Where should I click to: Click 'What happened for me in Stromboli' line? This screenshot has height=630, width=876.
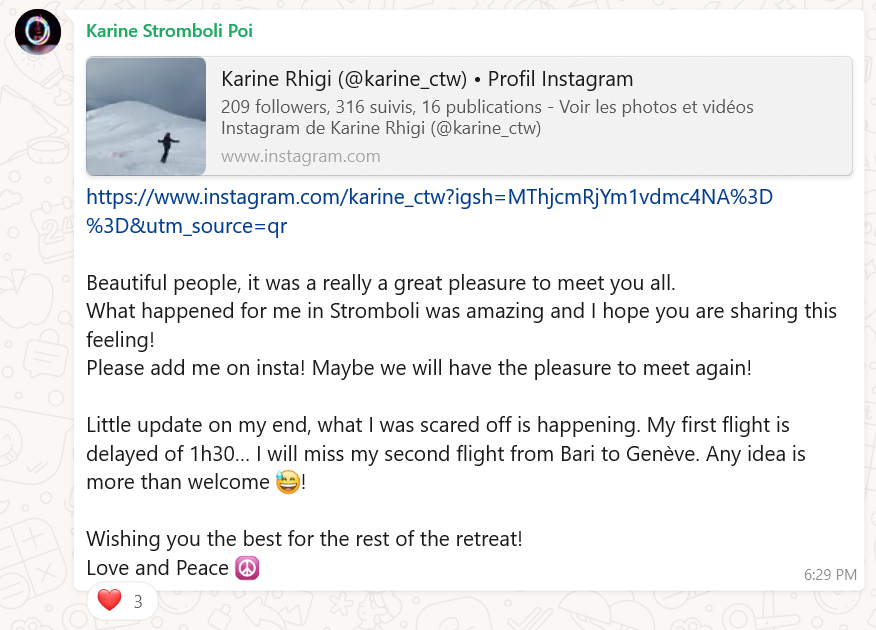(460, 311)
